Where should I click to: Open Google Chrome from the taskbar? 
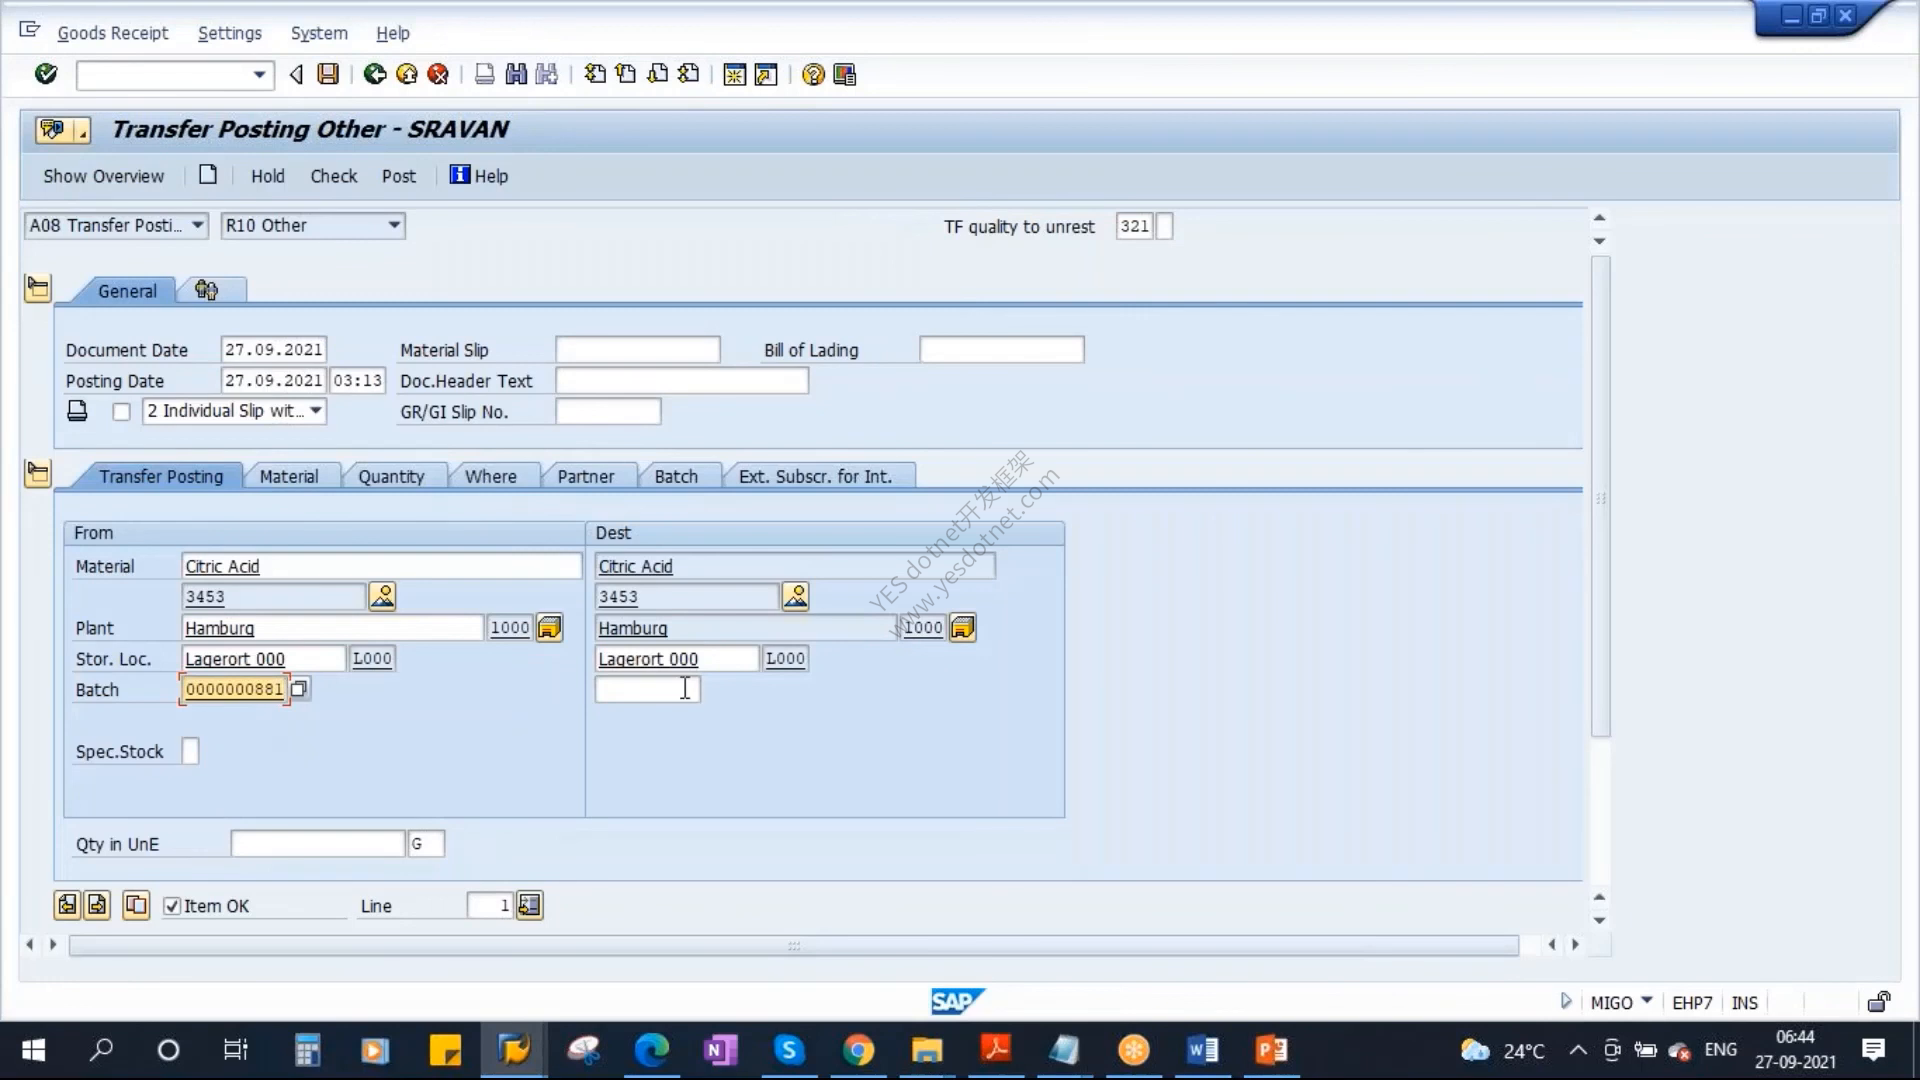point(858,1050)
